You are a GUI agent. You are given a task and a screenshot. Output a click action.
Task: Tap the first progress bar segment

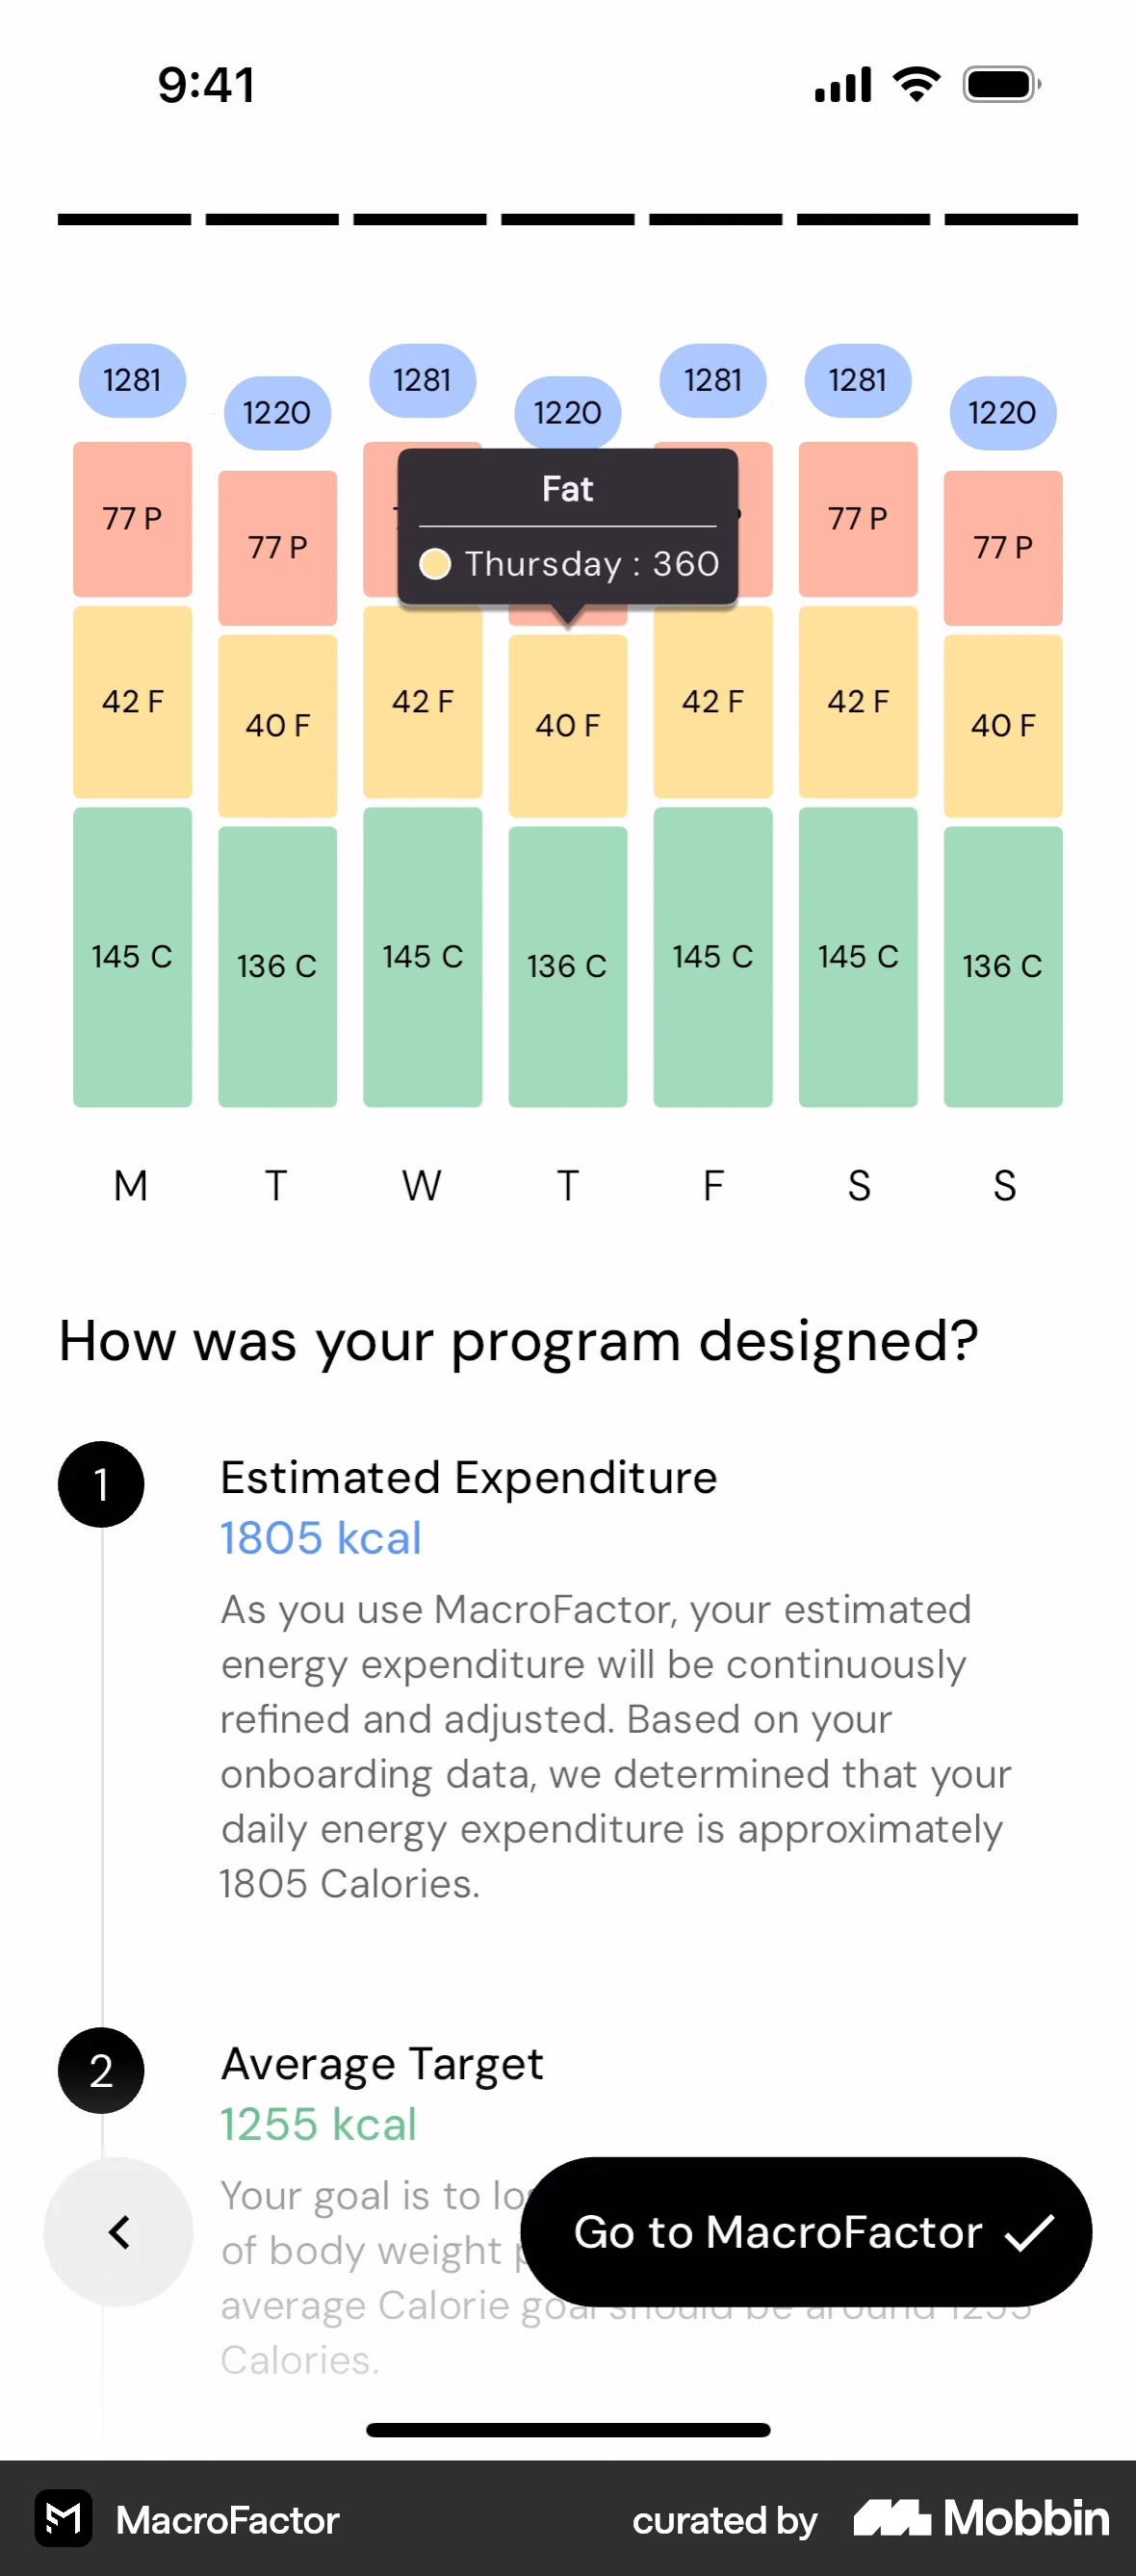tap(124, 219)
